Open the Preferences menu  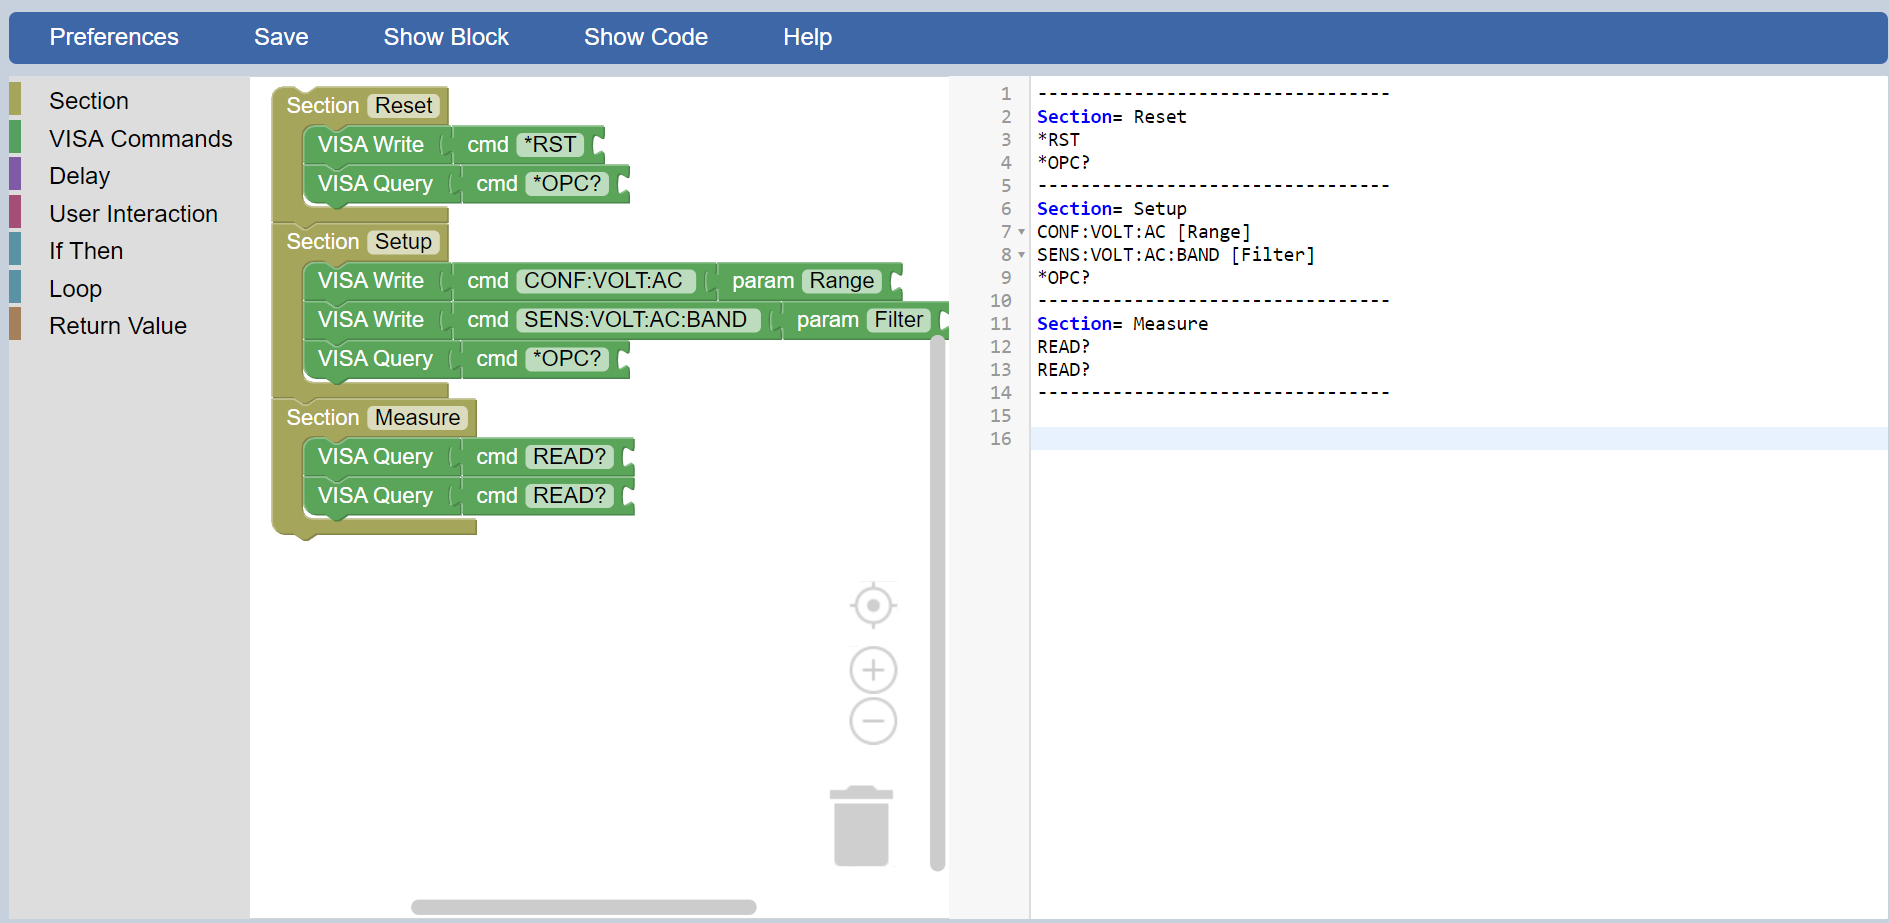coord(114,37)
